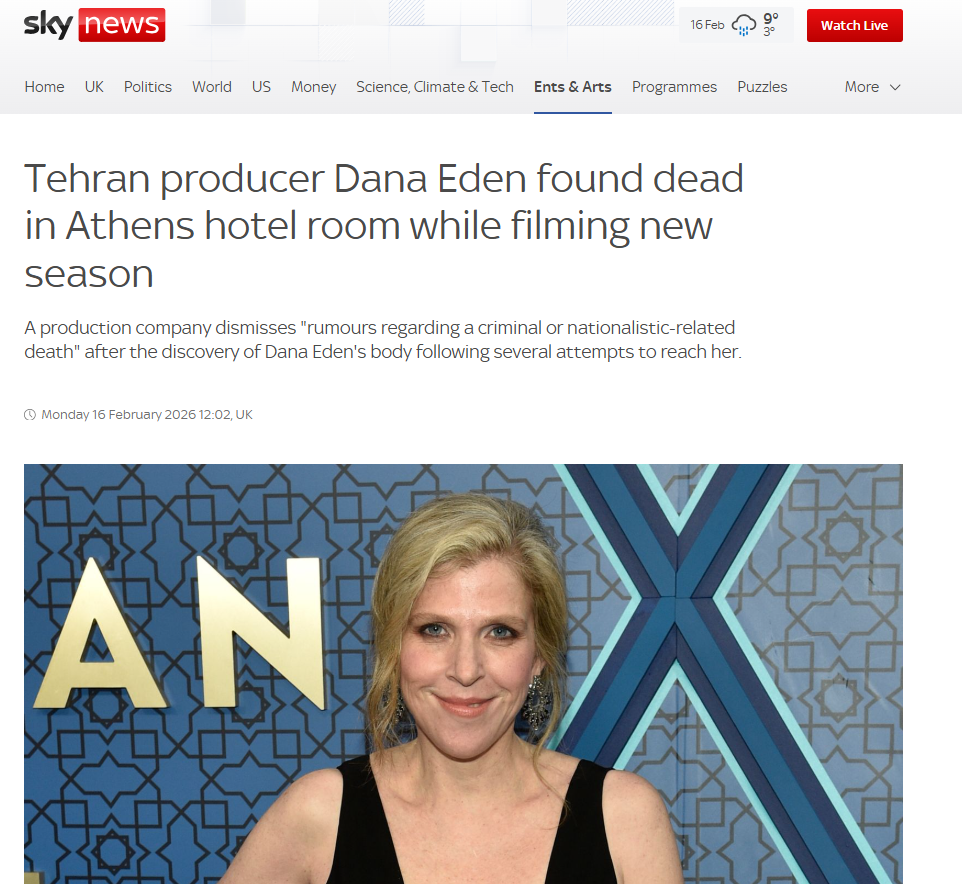Click the Sky News logo
Image resolution: width=962 pixels, height=884 pixels.
tap(94, 25)
